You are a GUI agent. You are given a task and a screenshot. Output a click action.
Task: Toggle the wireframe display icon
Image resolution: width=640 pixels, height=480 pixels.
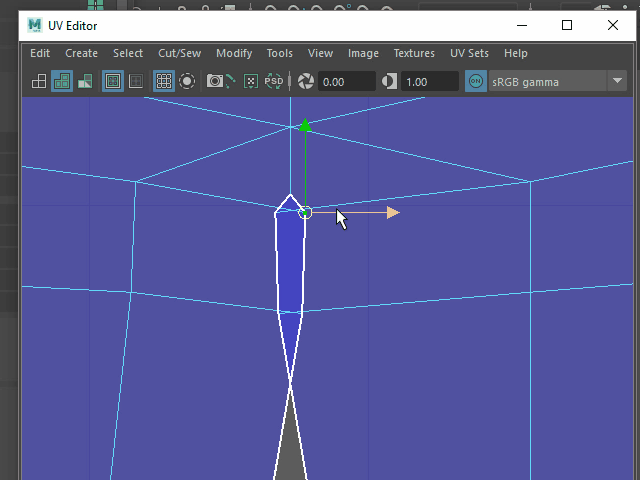(x=40, y=82)
